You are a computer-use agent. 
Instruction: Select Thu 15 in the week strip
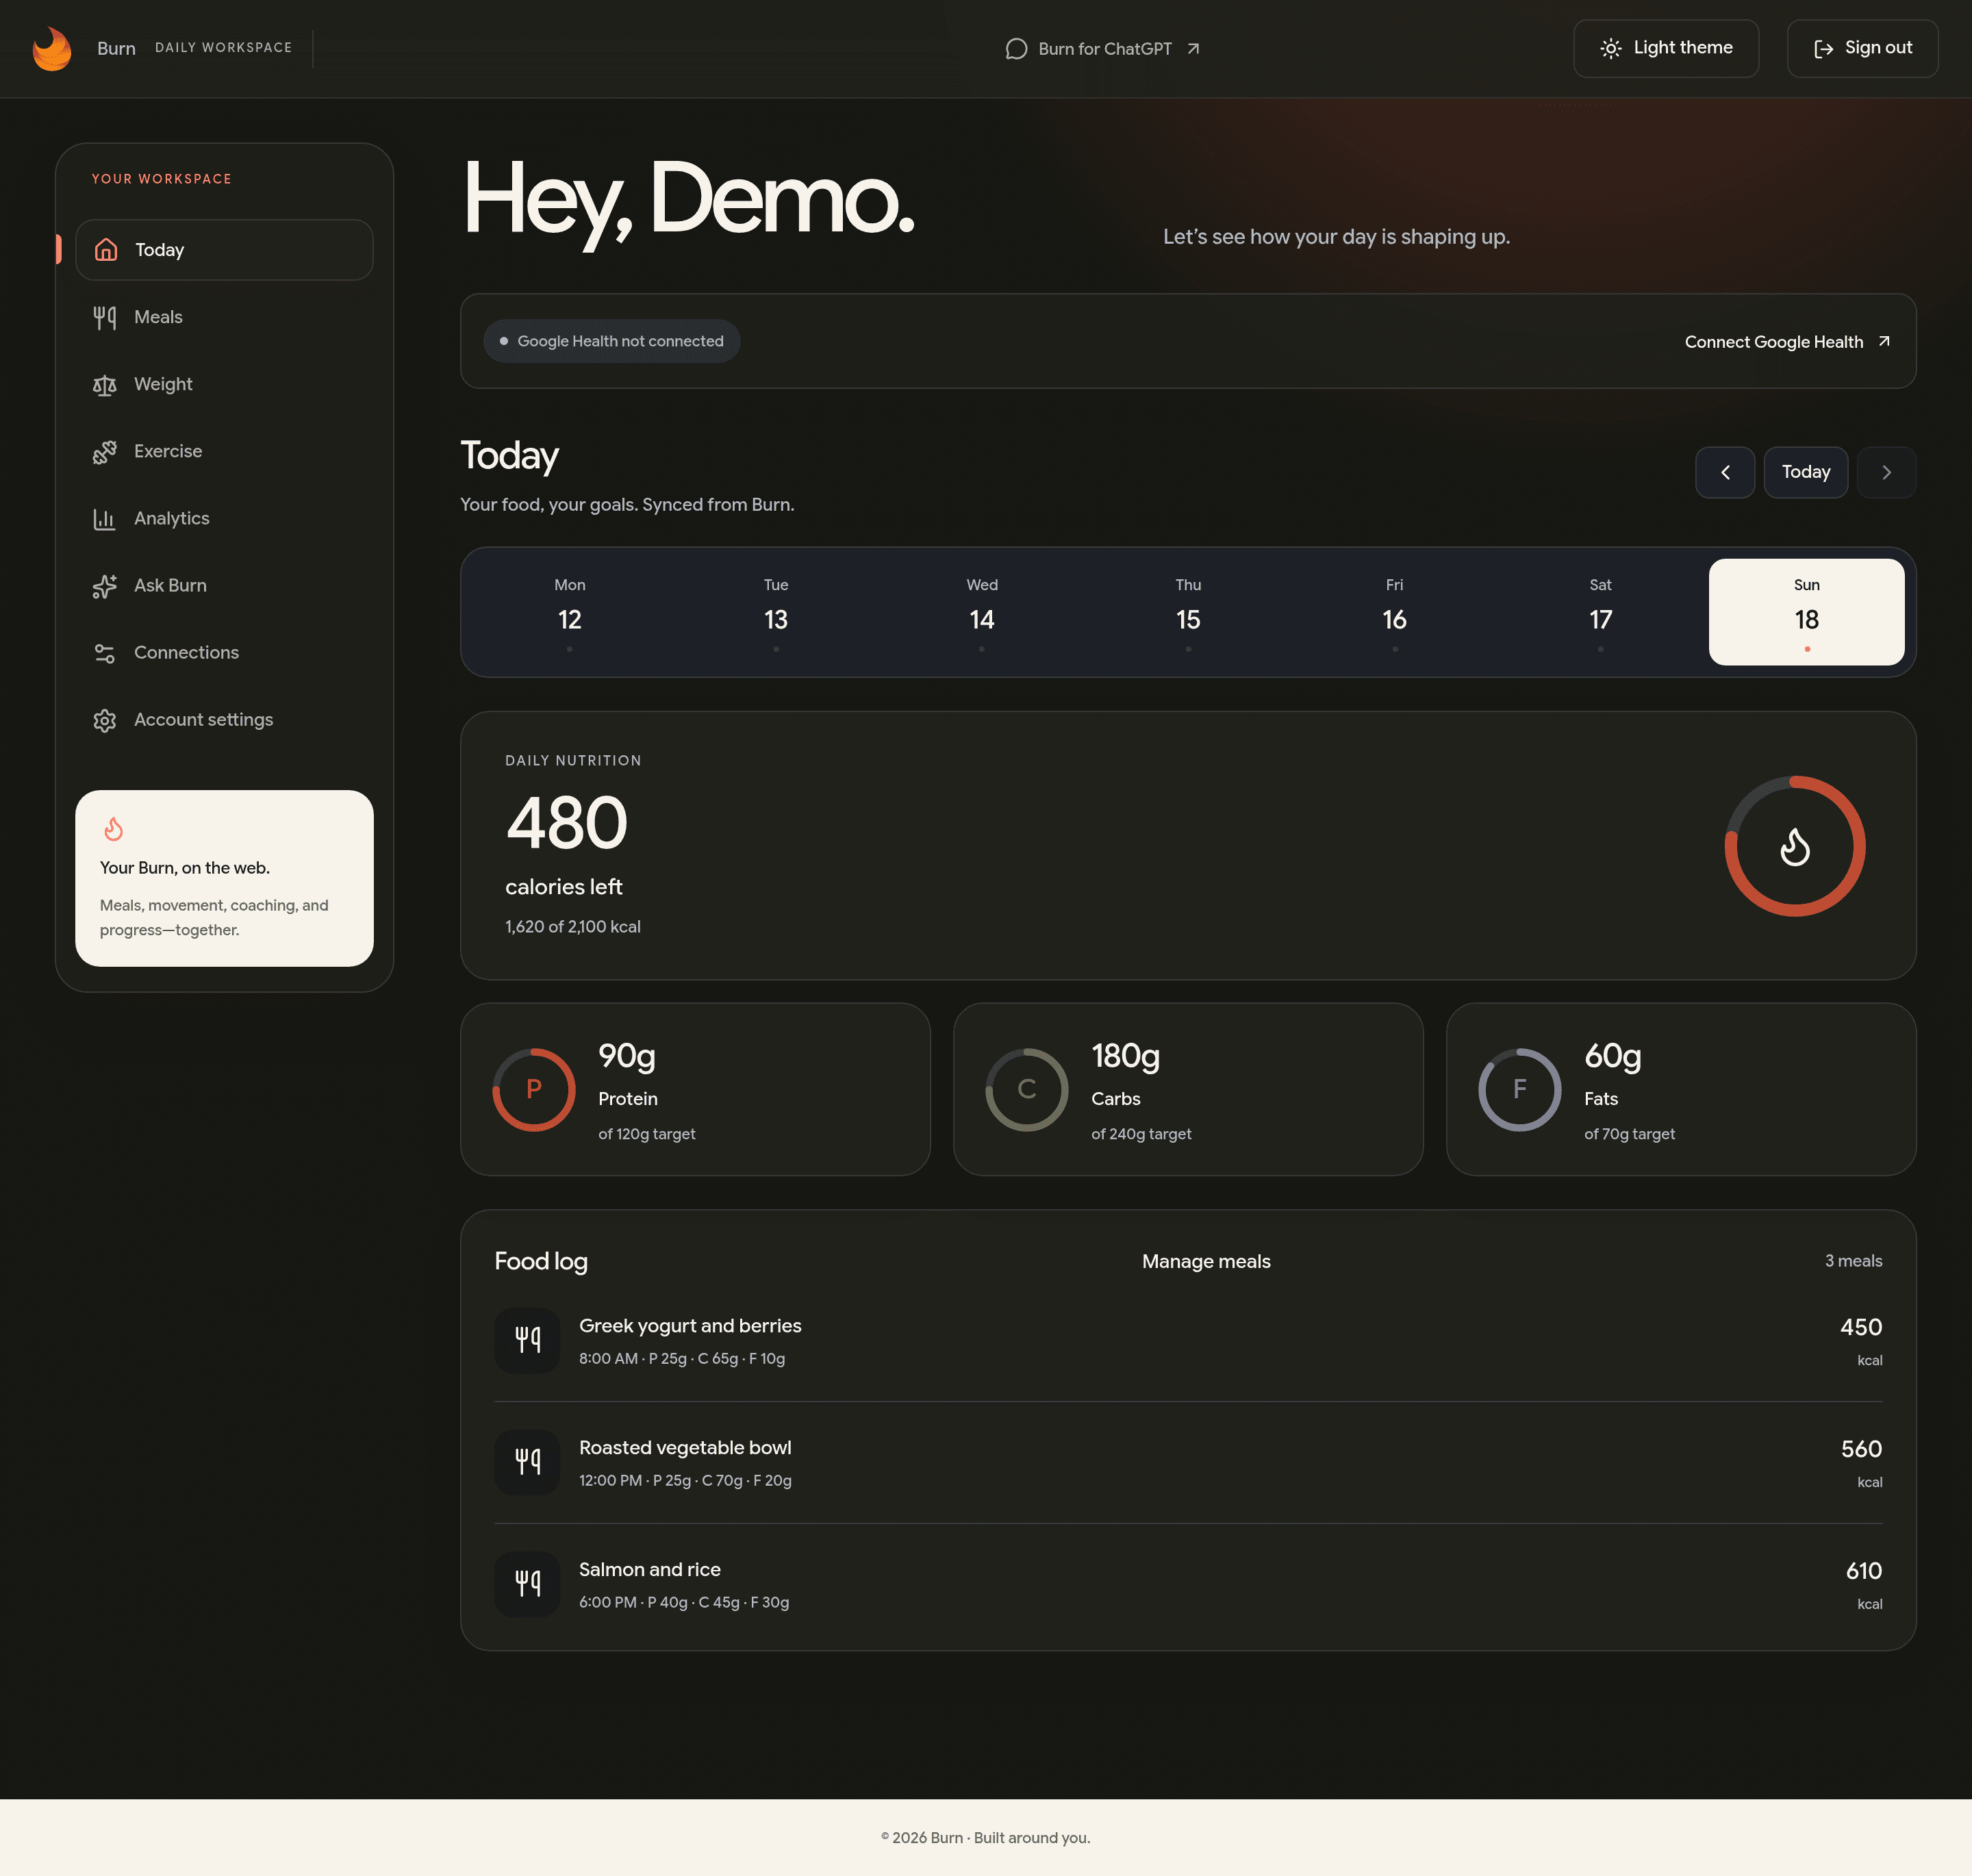point(1188,612)
